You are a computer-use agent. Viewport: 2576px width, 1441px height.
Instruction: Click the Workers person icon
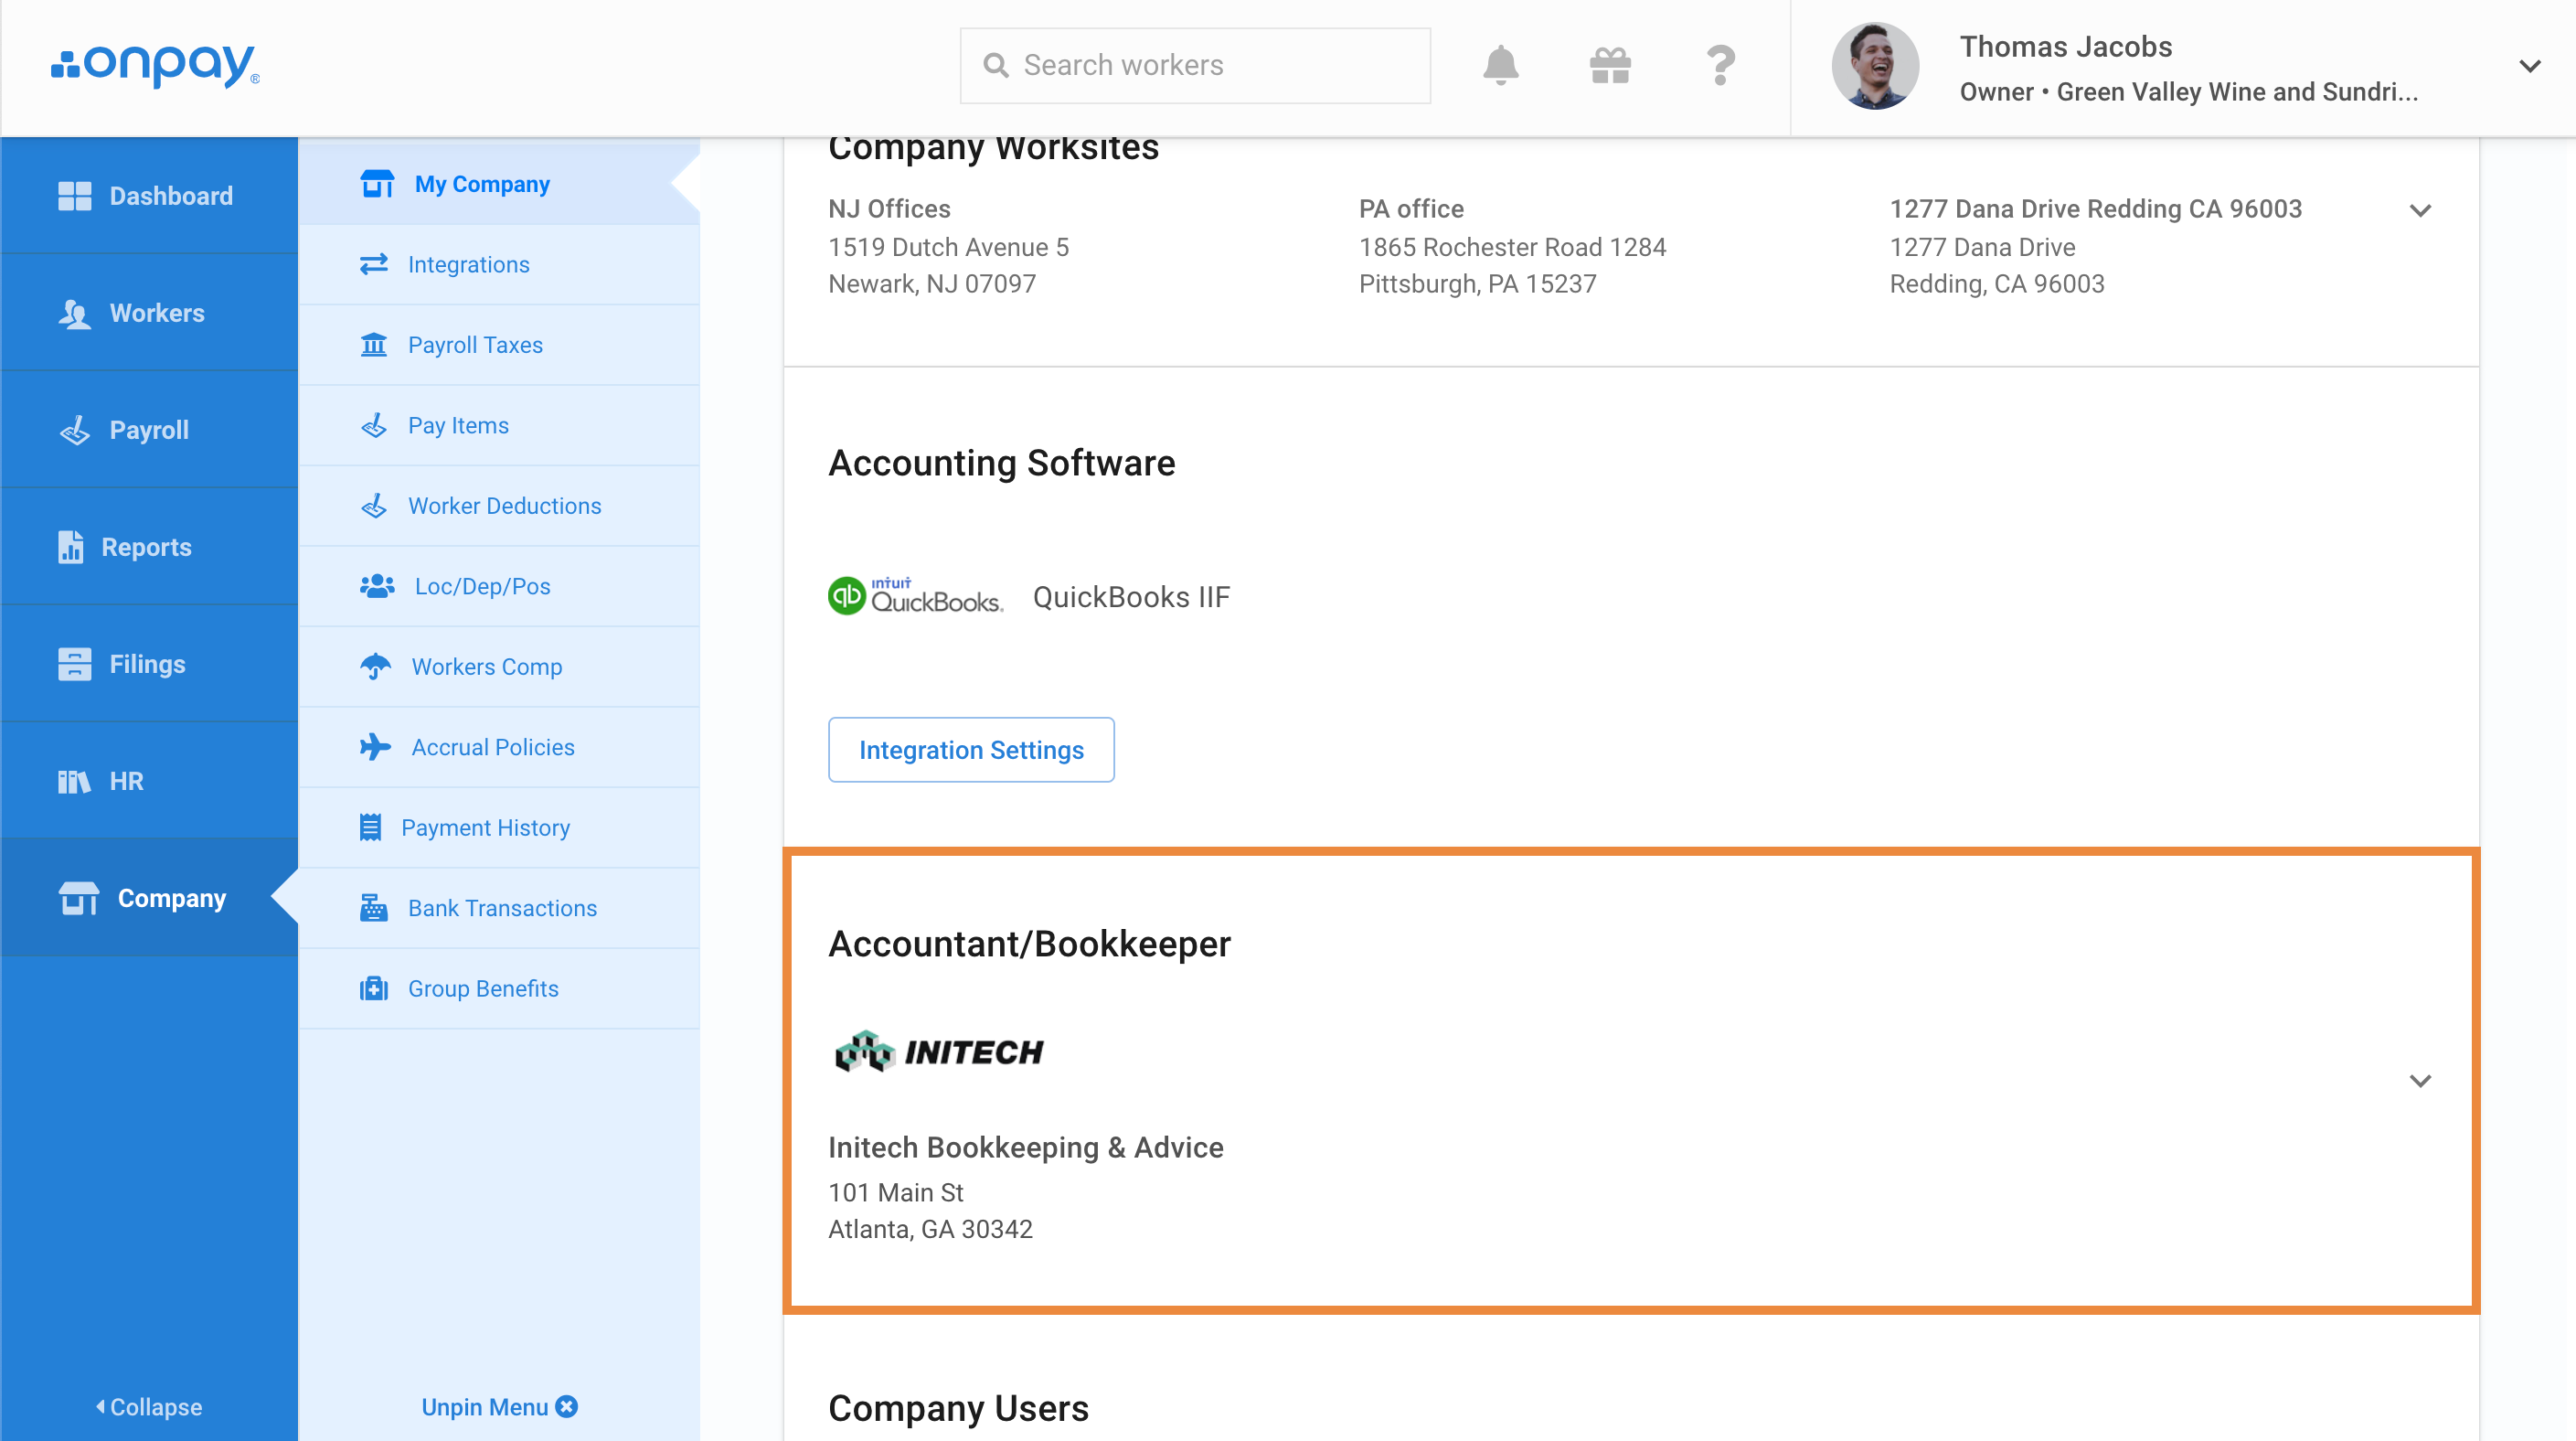(x=74, y=313)
